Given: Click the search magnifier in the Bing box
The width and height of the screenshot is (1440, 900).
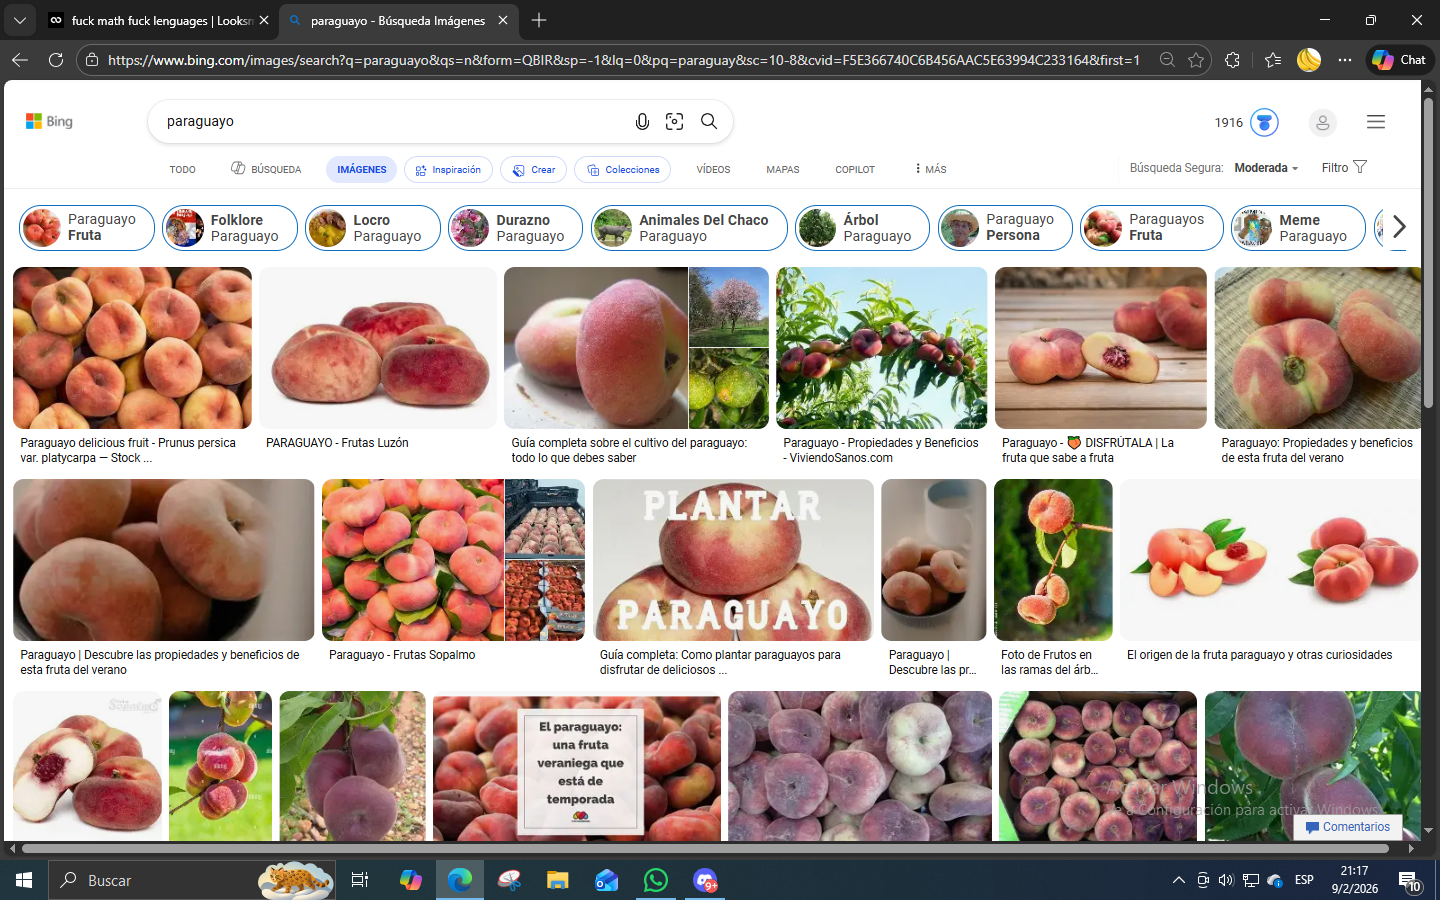Looking at the screenshot, I should click(709, 121).
